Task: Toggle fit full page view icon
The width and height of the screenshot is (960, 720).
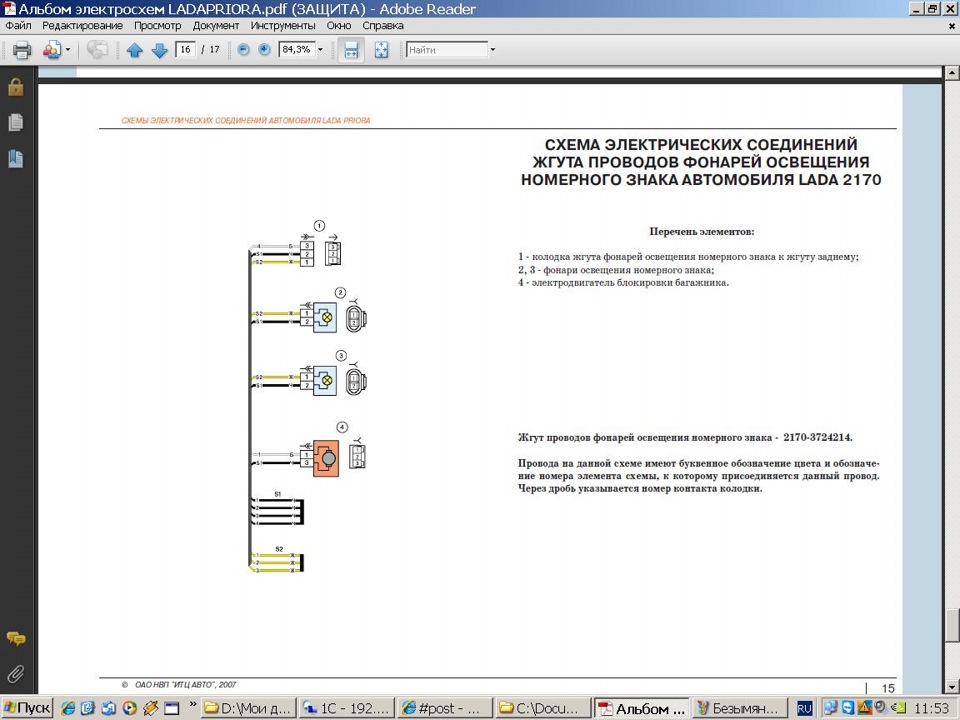Action: click(x=381, y=50)
